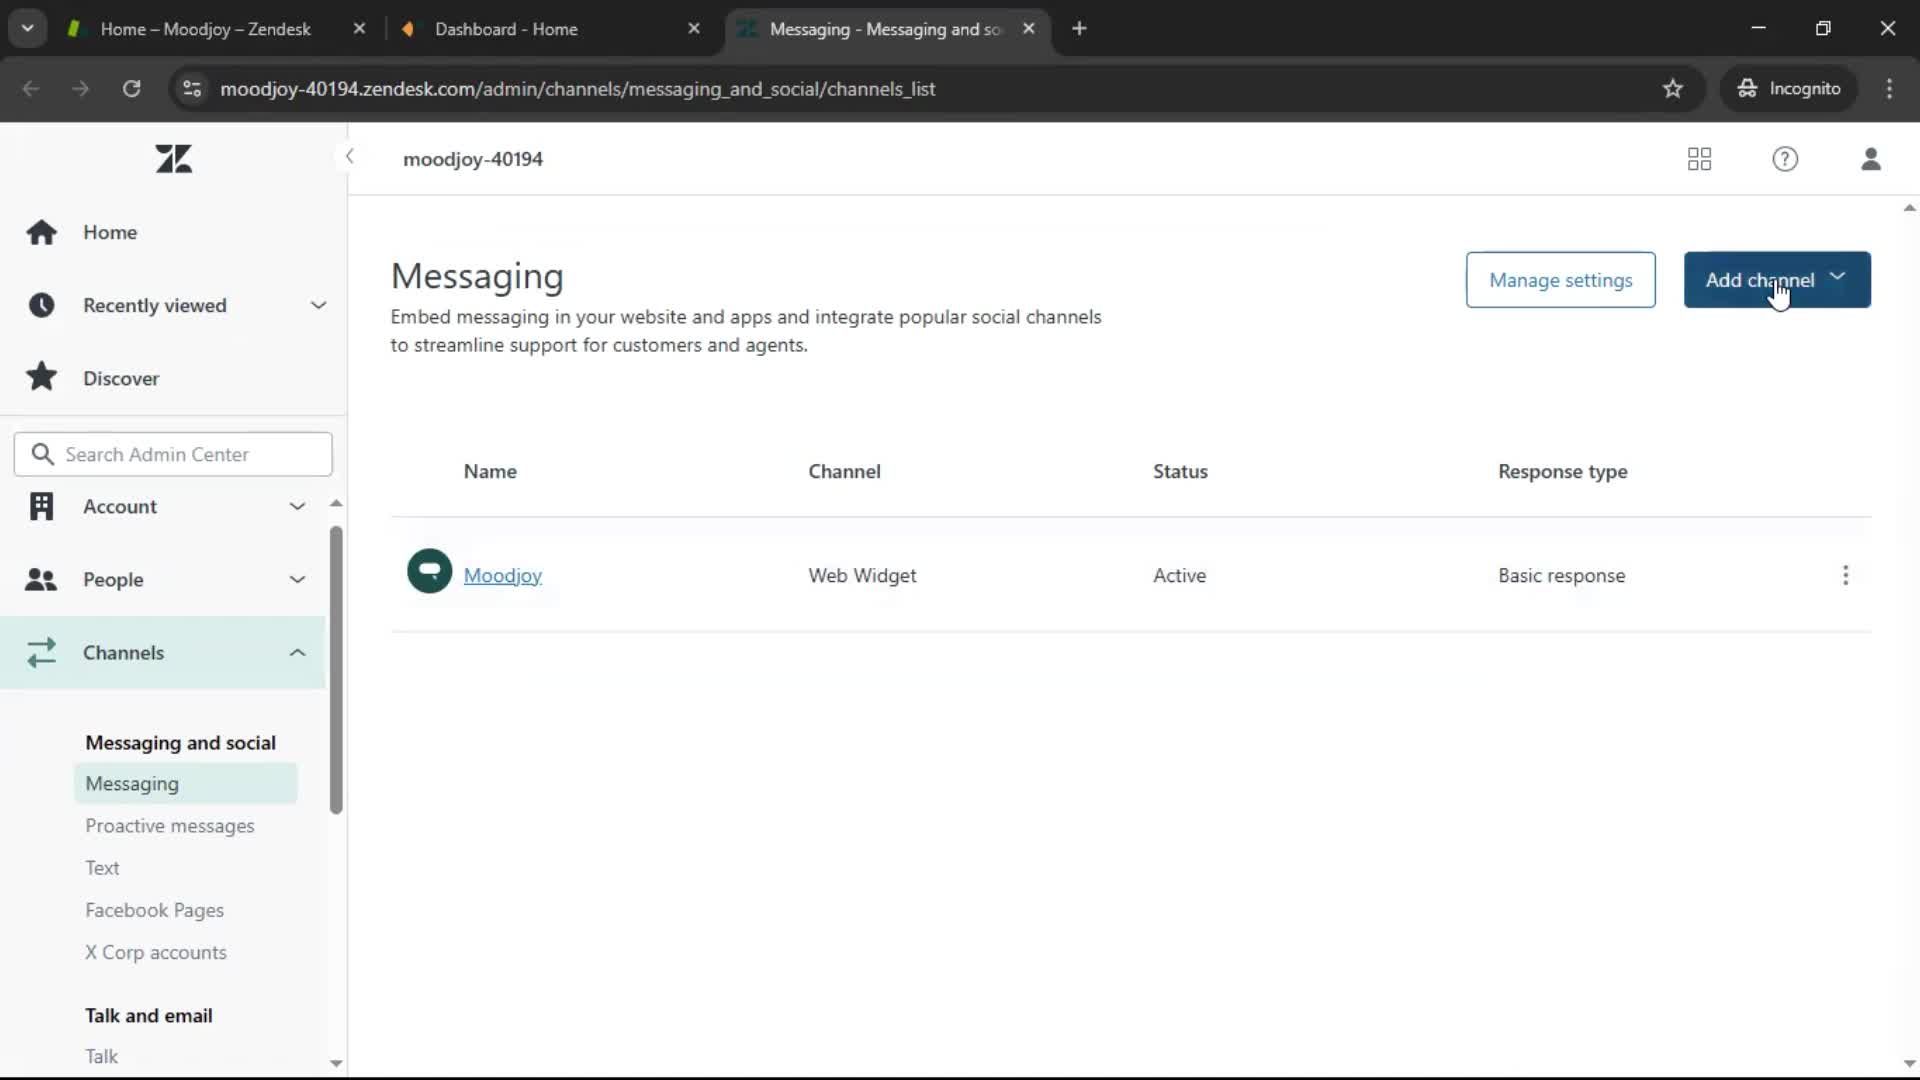Screen dimensions: 1920x1080
Task: Click the Status column header
Action: coord(1180,471)
